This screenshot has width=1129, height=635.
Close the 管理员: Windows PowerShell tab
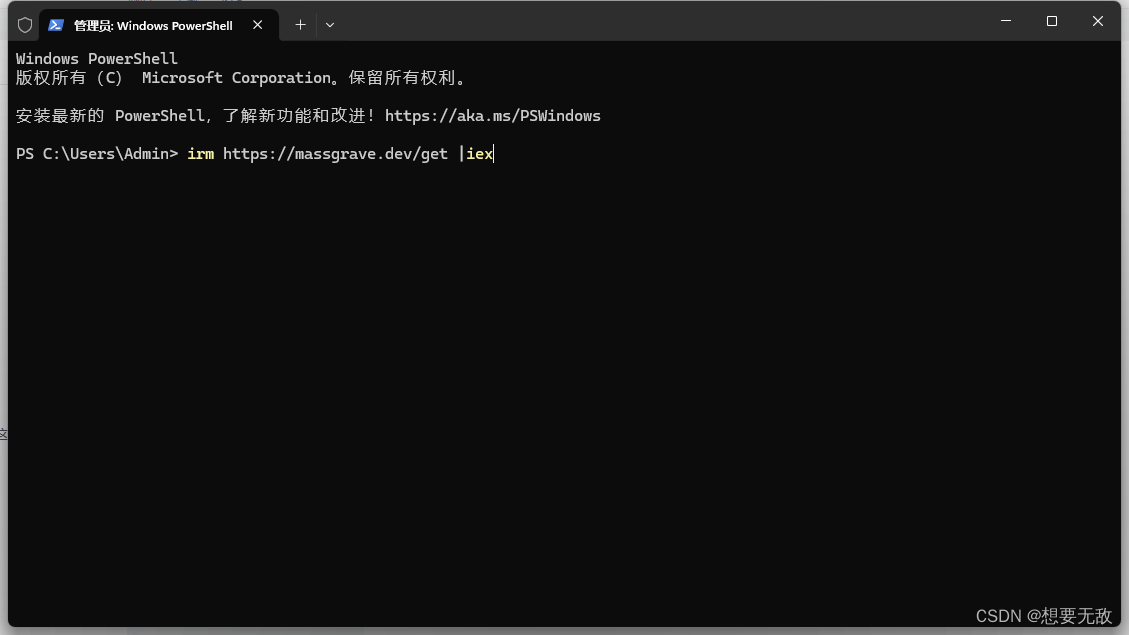point(257,25)
